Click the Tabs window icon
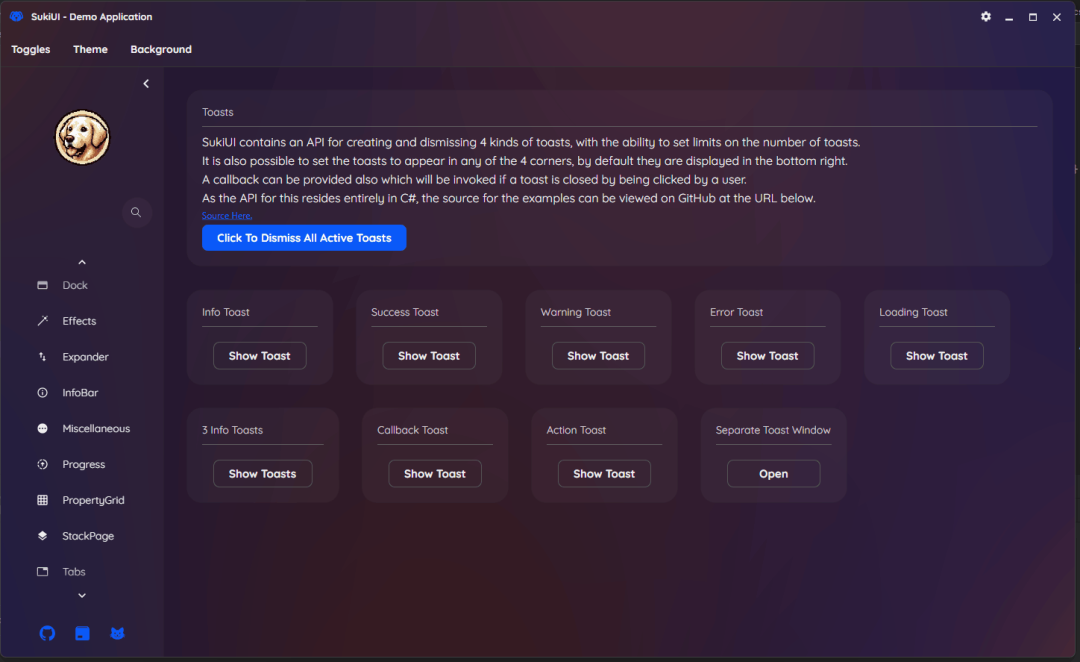1080x662 pixels. point(43,572)
